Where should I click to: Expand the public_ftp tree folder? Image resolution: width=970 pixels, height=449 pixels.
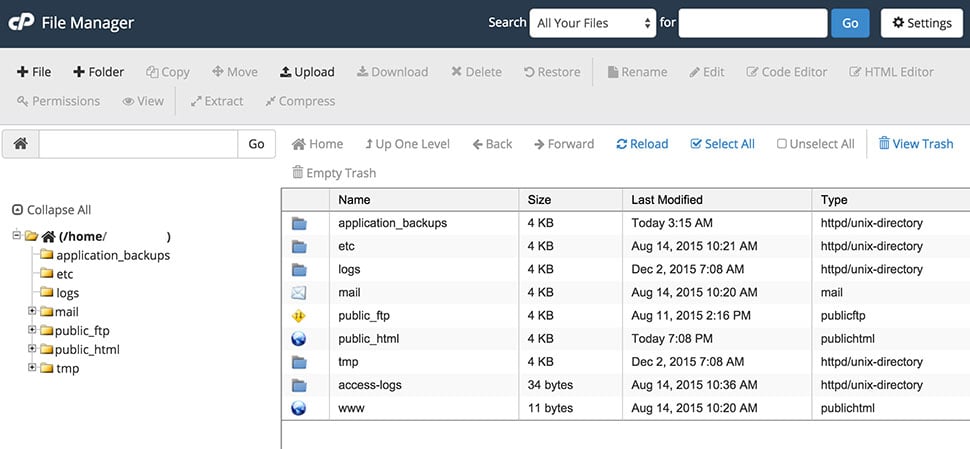[x=32, y=330]
